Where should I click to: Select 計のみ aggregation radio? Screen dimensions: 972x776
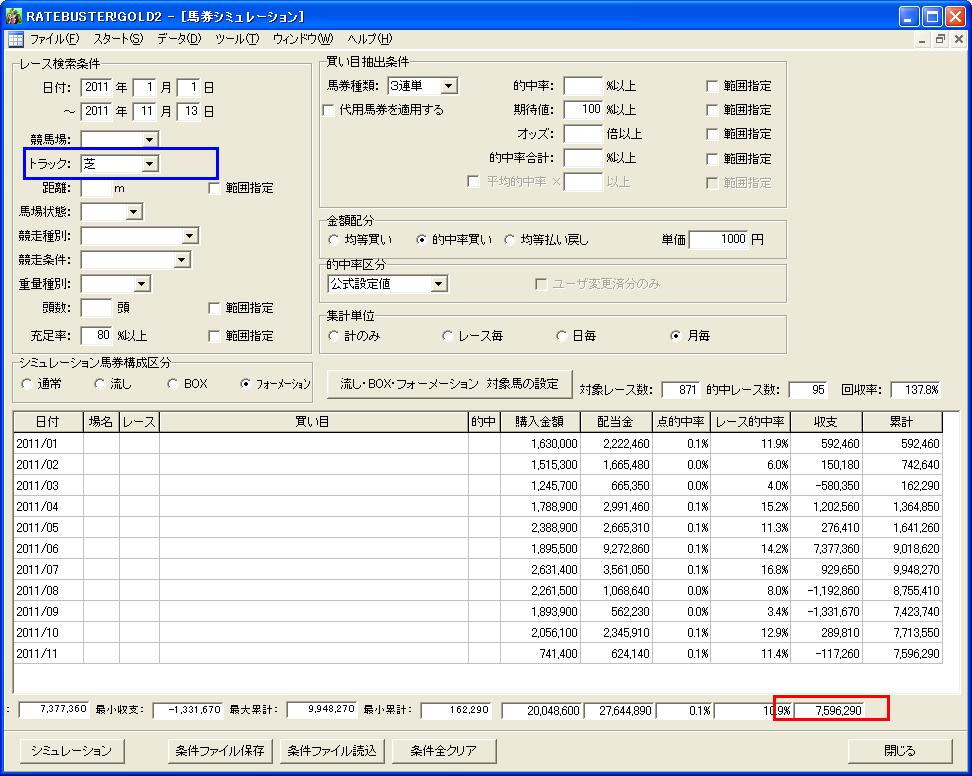click(334, 336)
